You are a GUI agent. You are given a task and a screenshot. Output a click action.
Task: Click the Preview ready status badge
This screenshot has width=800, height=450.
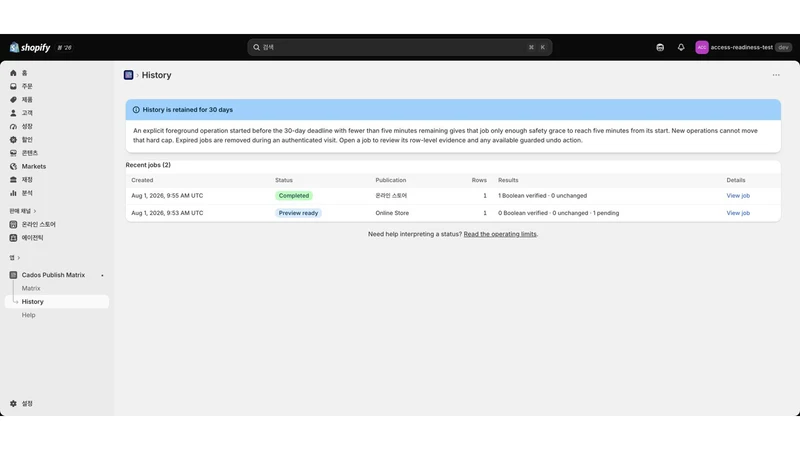tap(298, 213)
